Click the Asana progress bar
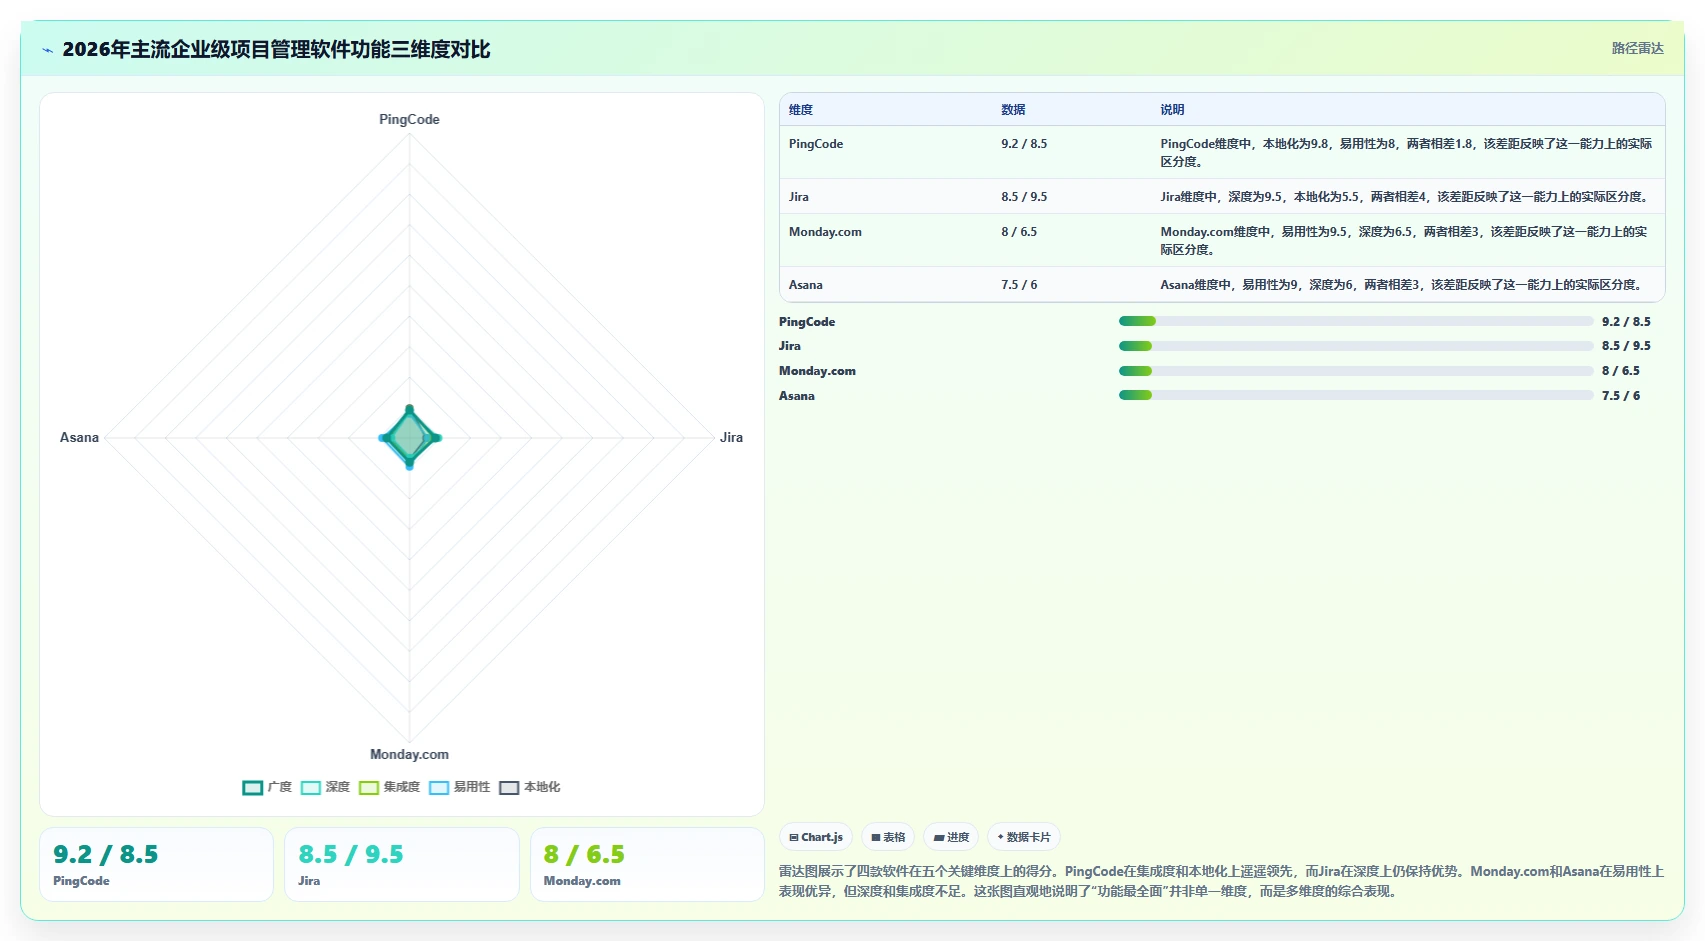The width and height of the screenshot is (1705, 941). click(1355, 395)
